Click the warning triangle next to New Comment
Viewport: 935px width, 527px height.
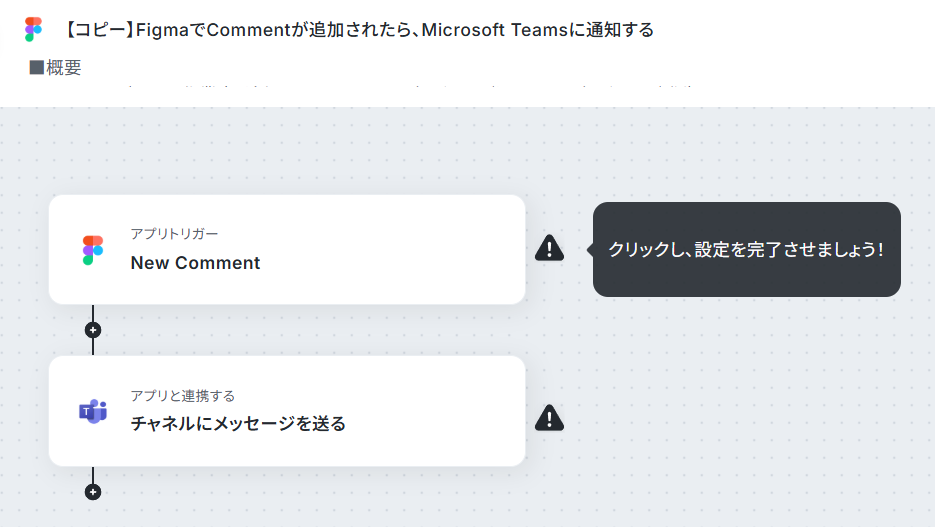tap(549, 248)
